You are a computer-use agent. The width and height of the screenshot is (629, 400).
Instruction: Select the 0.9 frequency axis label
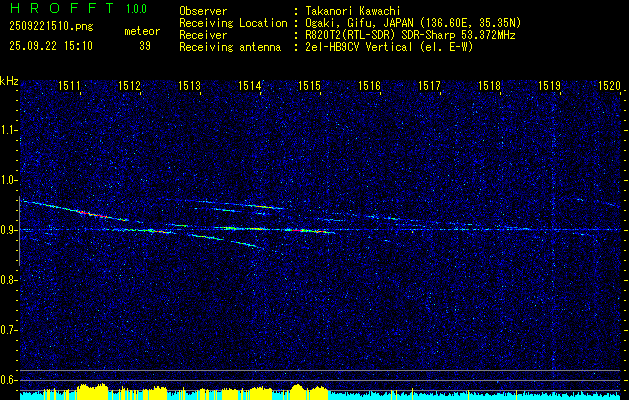(9, 229)
